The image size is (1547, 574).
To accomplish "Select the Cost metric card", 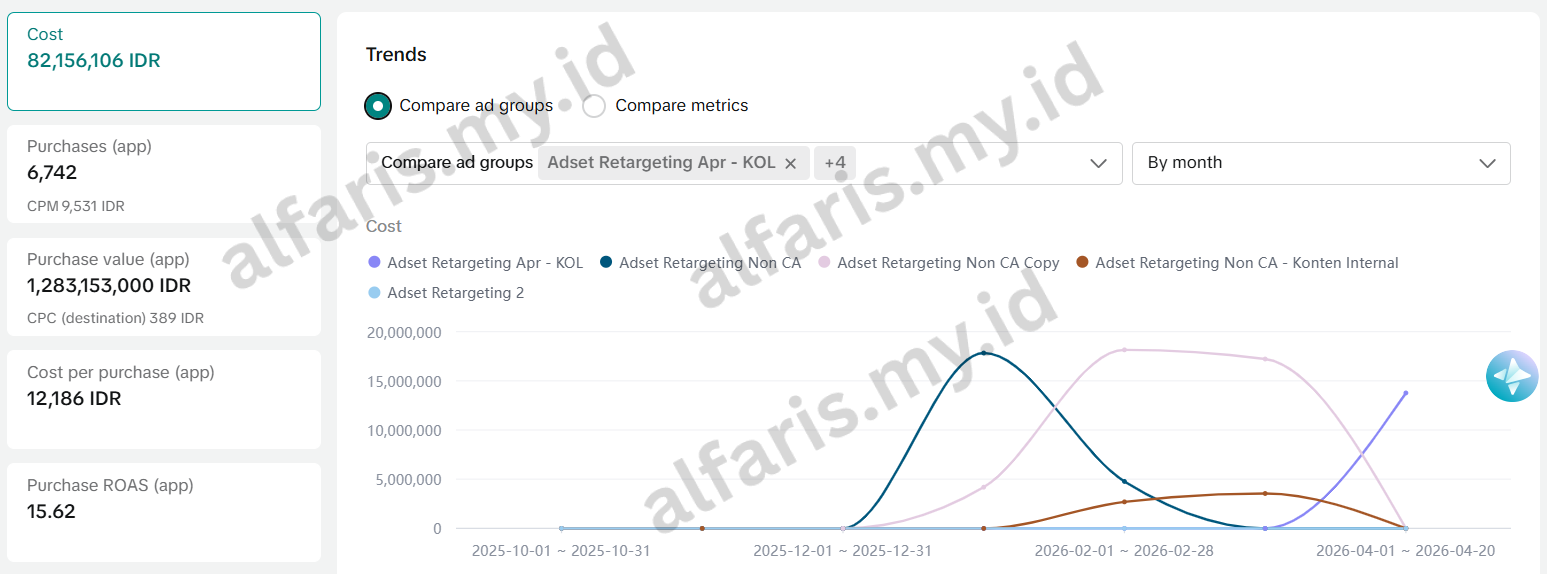I will click(164, 61).
